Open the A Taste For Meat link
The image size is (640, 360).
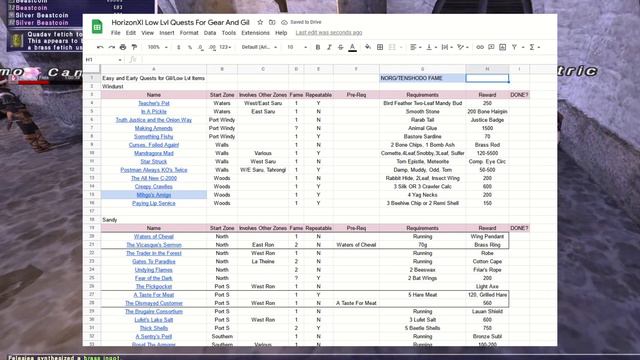point(153,295)
